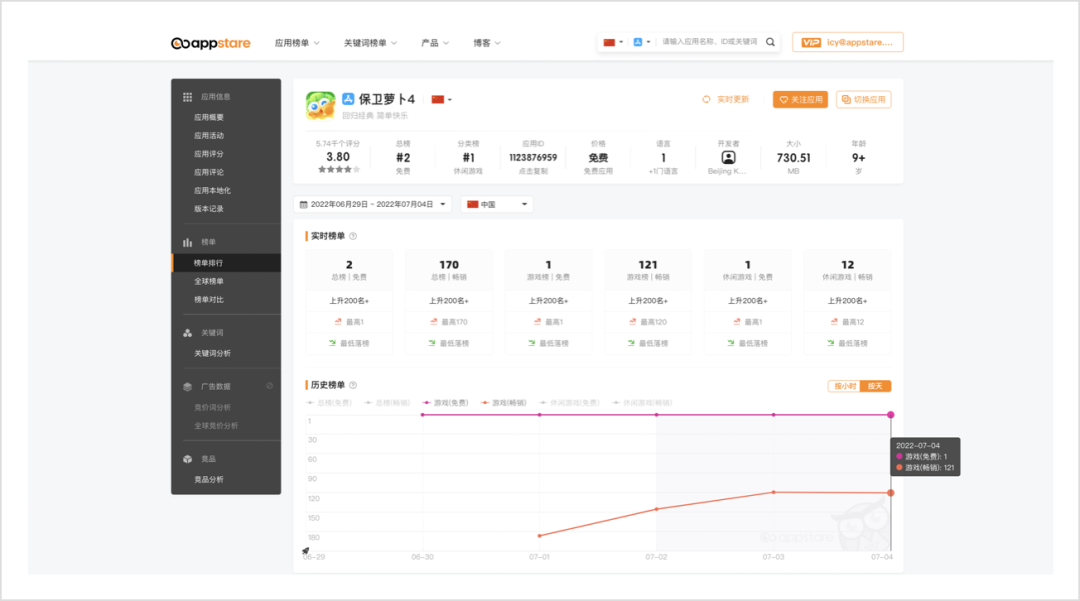
Task: Select 全球榜单 in the sidebar
Action: tap(209, 281)
